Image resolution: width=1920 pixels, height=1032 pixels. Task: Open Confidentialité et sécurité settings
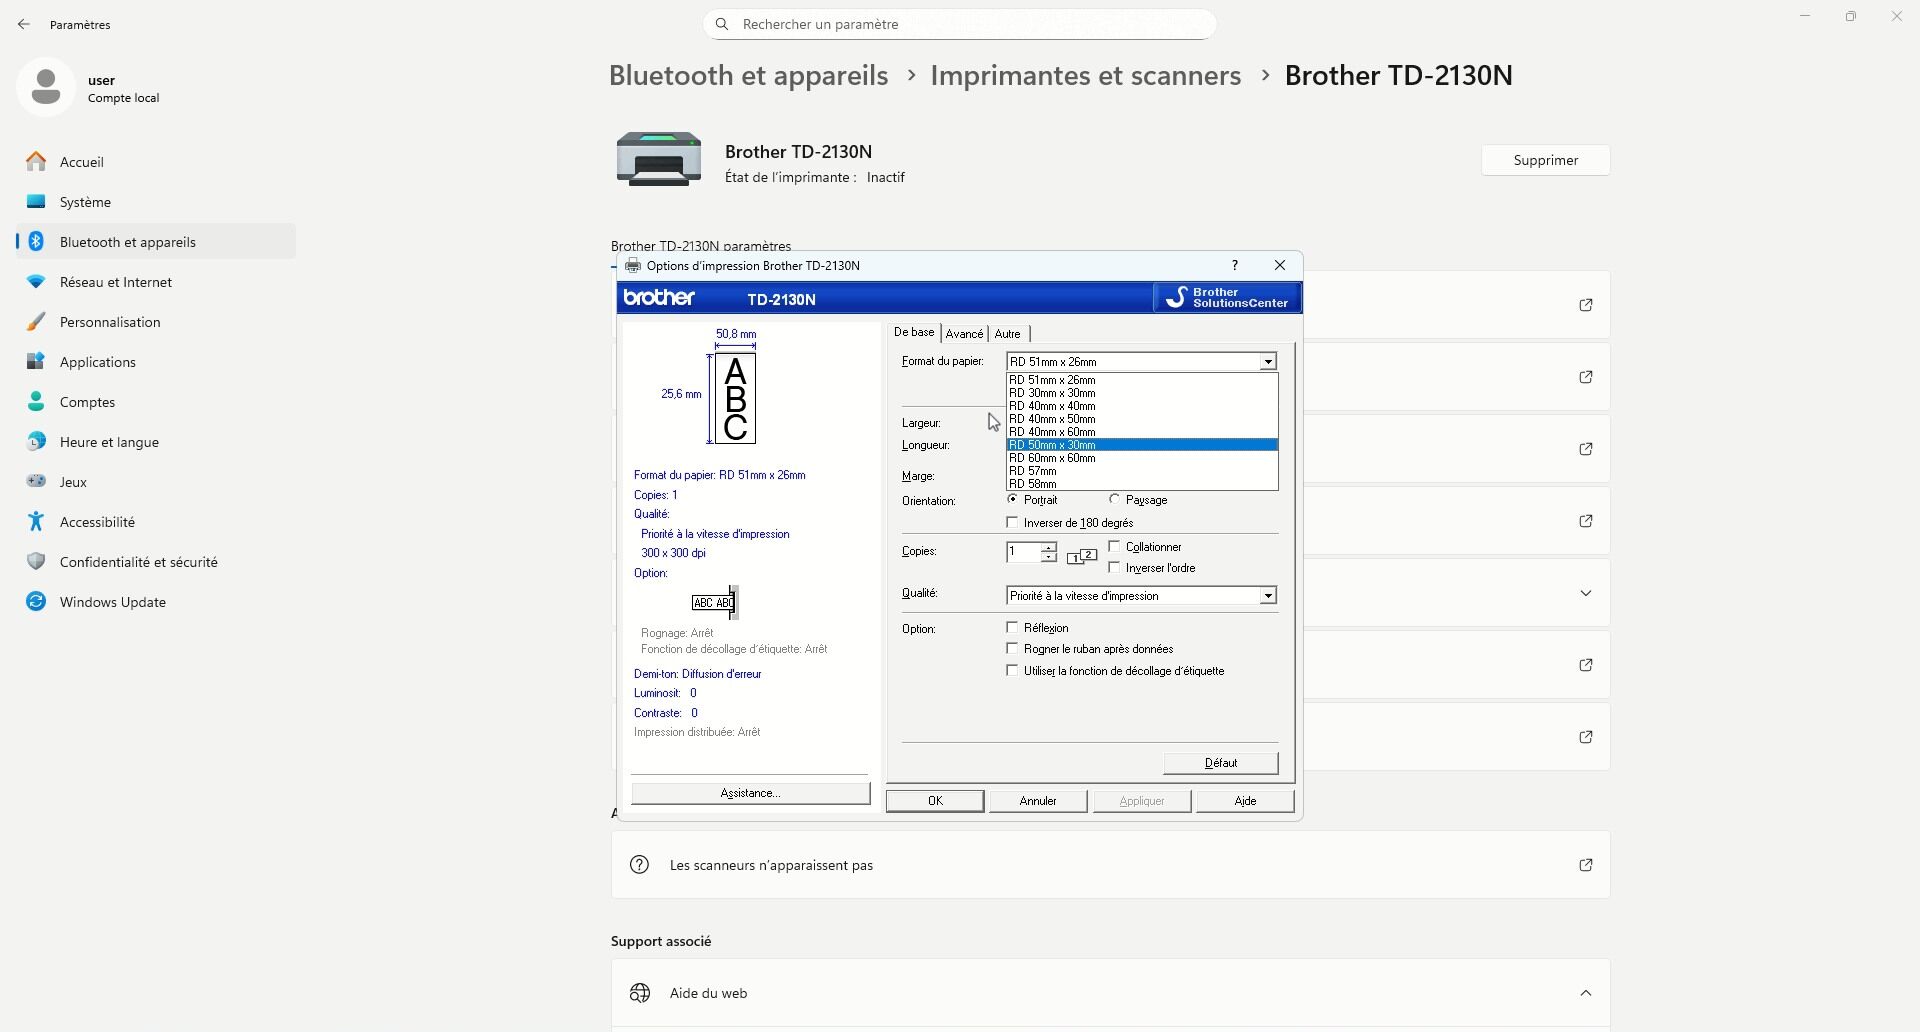pos(156,562)
